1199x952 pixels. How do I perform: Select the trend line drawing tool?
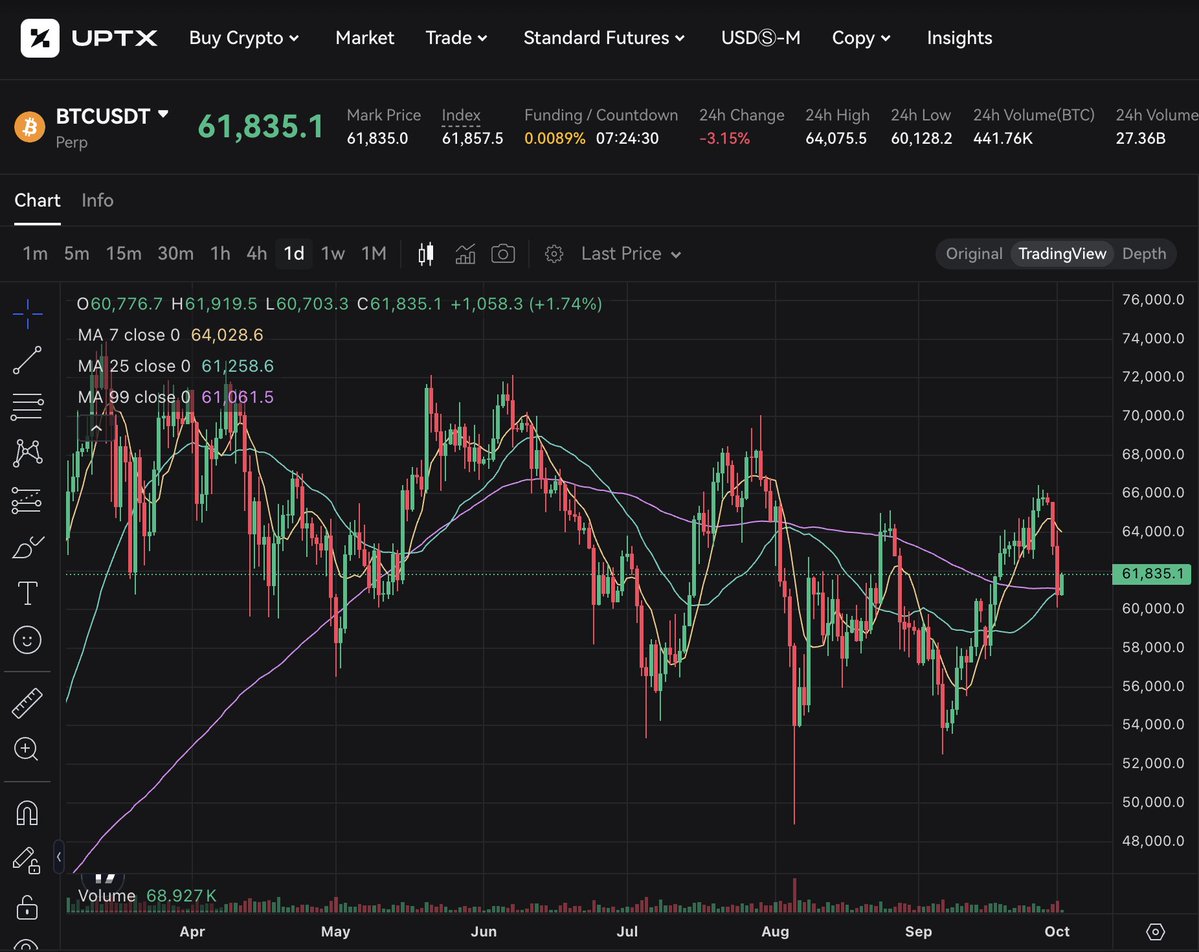[27, 360]
